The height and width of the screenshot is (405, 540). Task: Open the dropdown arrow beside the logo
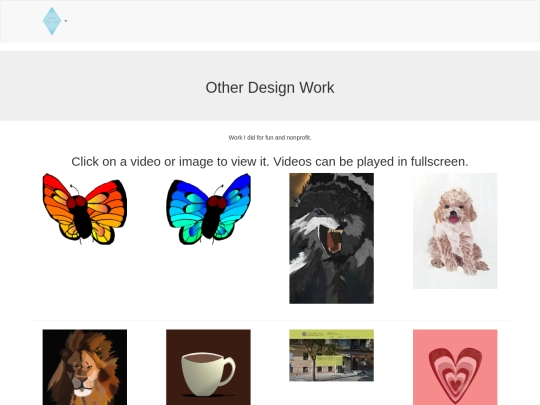(66, 21)
